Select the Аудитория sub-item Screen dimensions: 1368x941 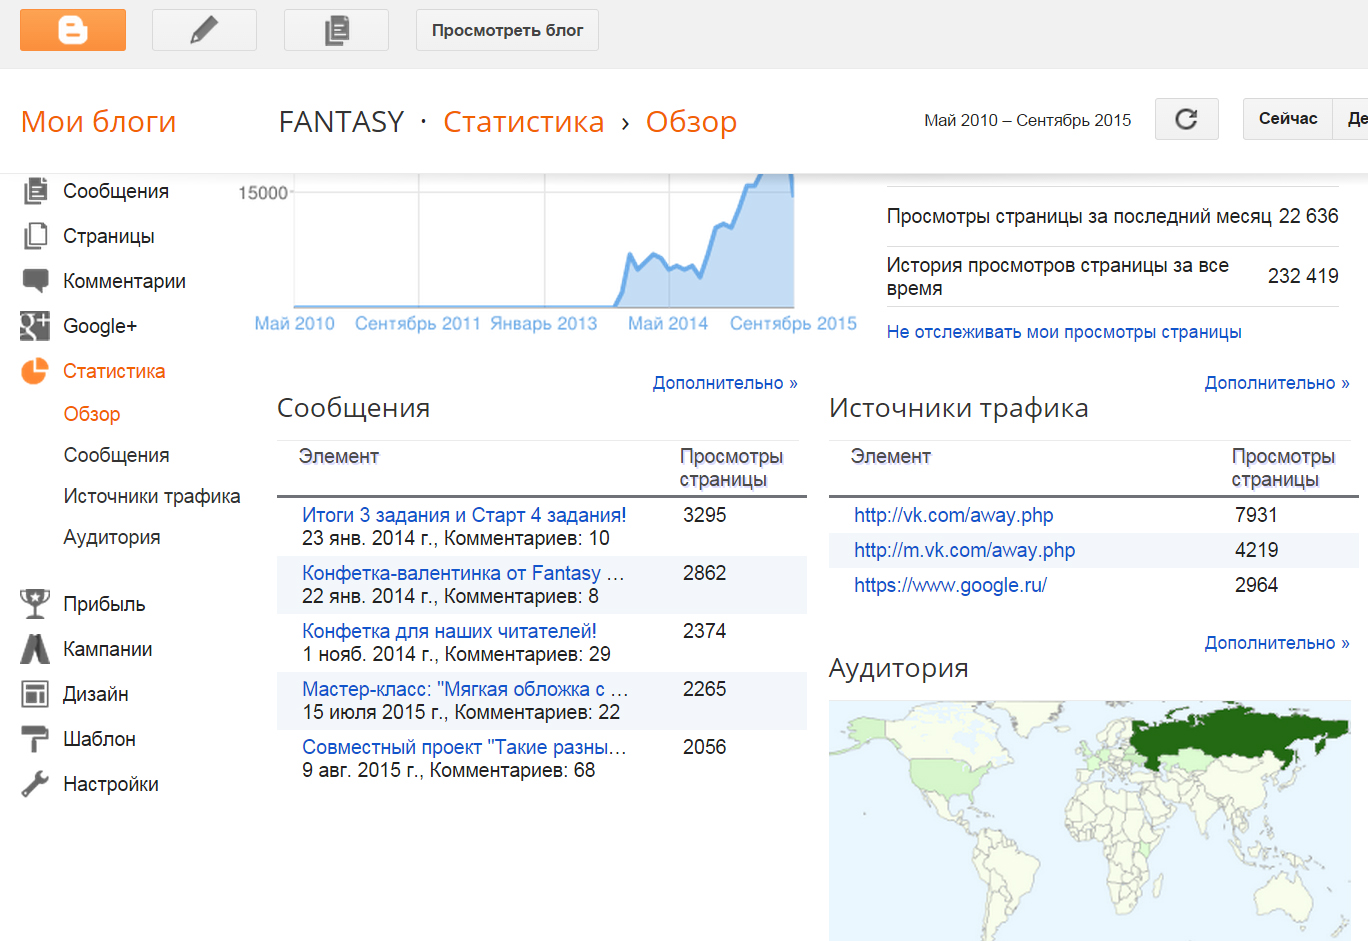coord(112,537)
